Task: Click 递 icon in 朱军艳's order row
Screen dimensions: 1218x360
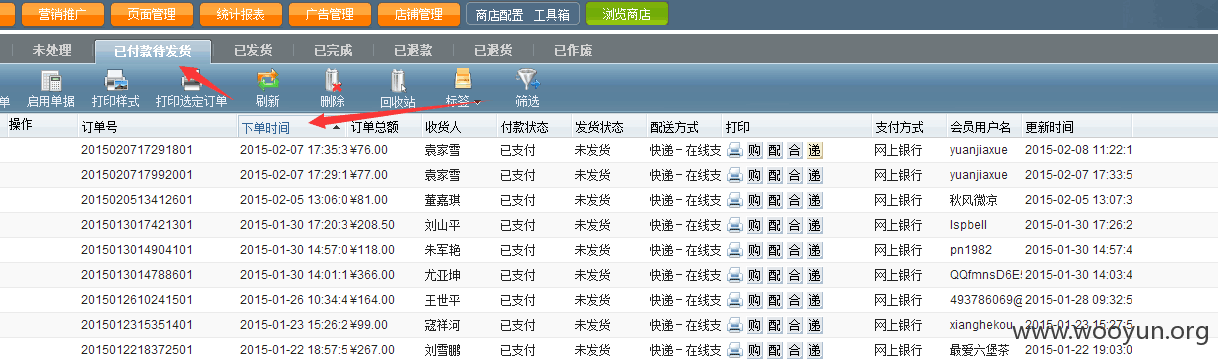Action: coord(814,250)
